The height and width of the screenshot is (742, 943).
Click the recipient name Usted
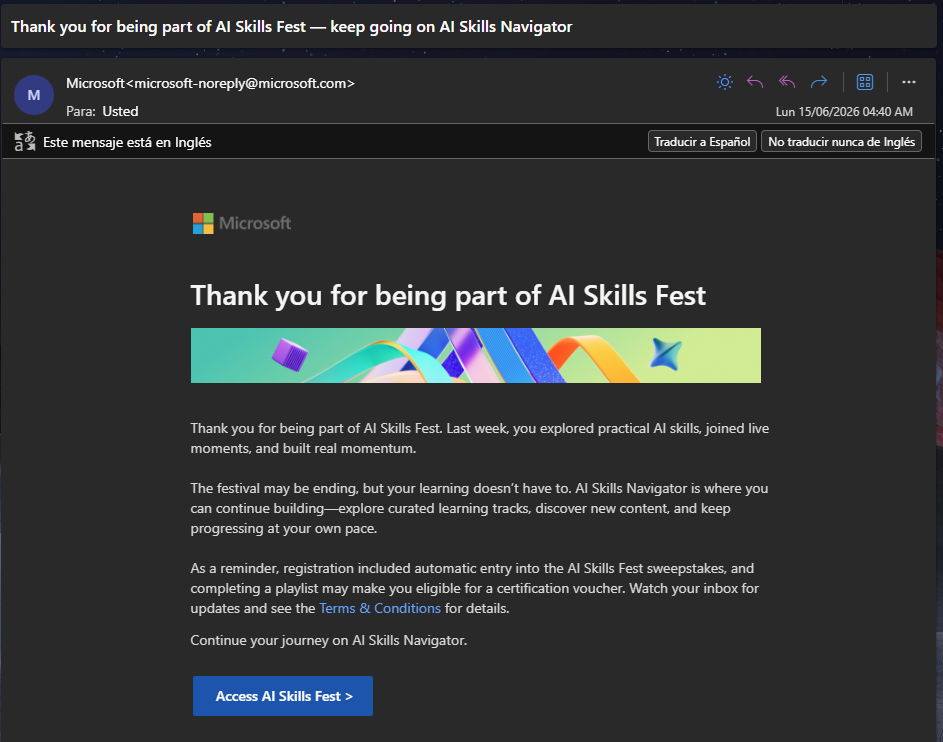coord(120,111)
